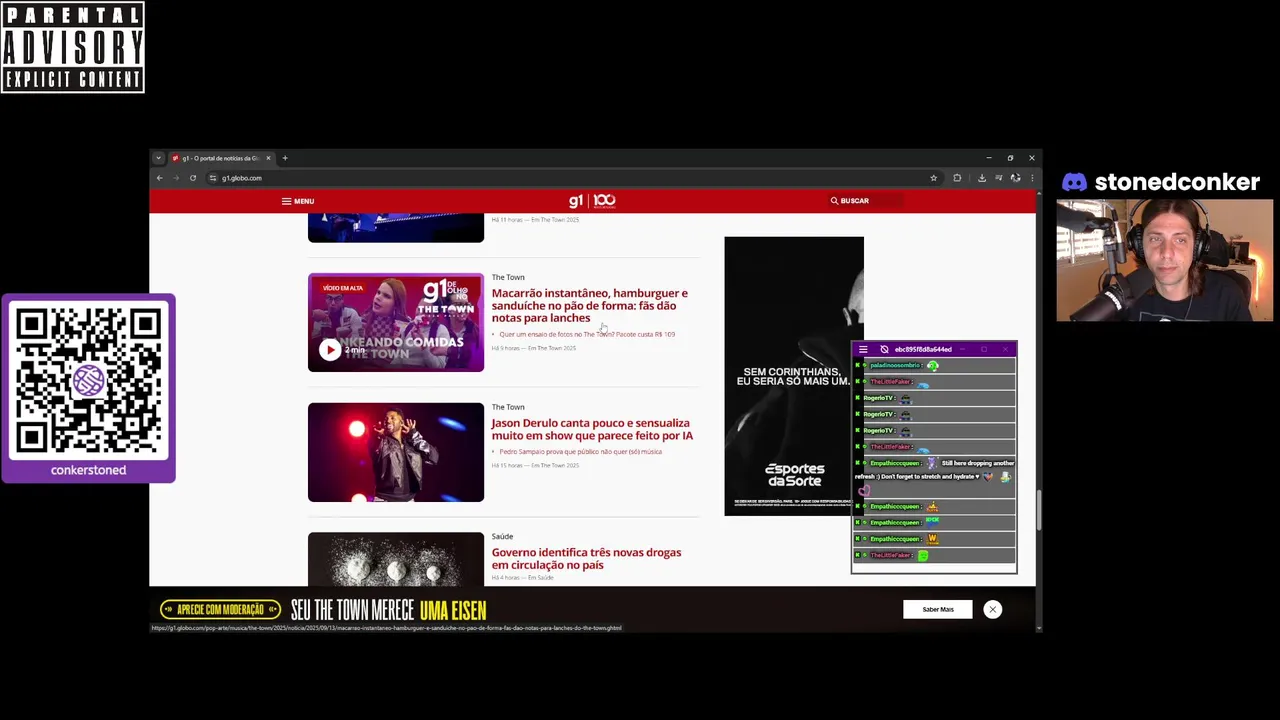Click the g1 100 logo in header
The width and height of the screenshot is (1280, 720).
pos(592,201)
